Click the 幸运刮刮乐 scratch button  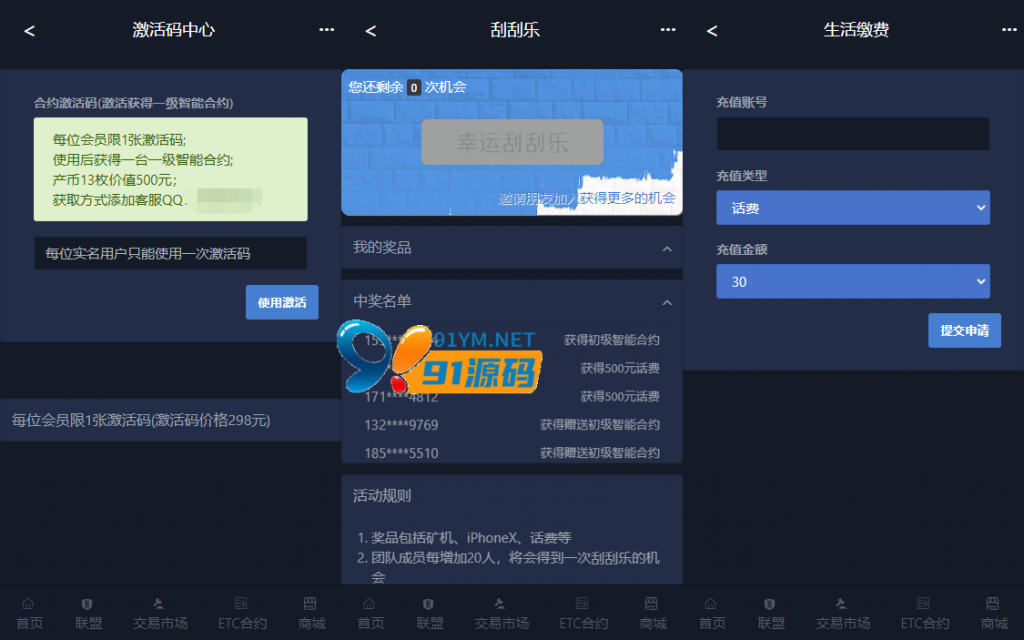point(512,142)
